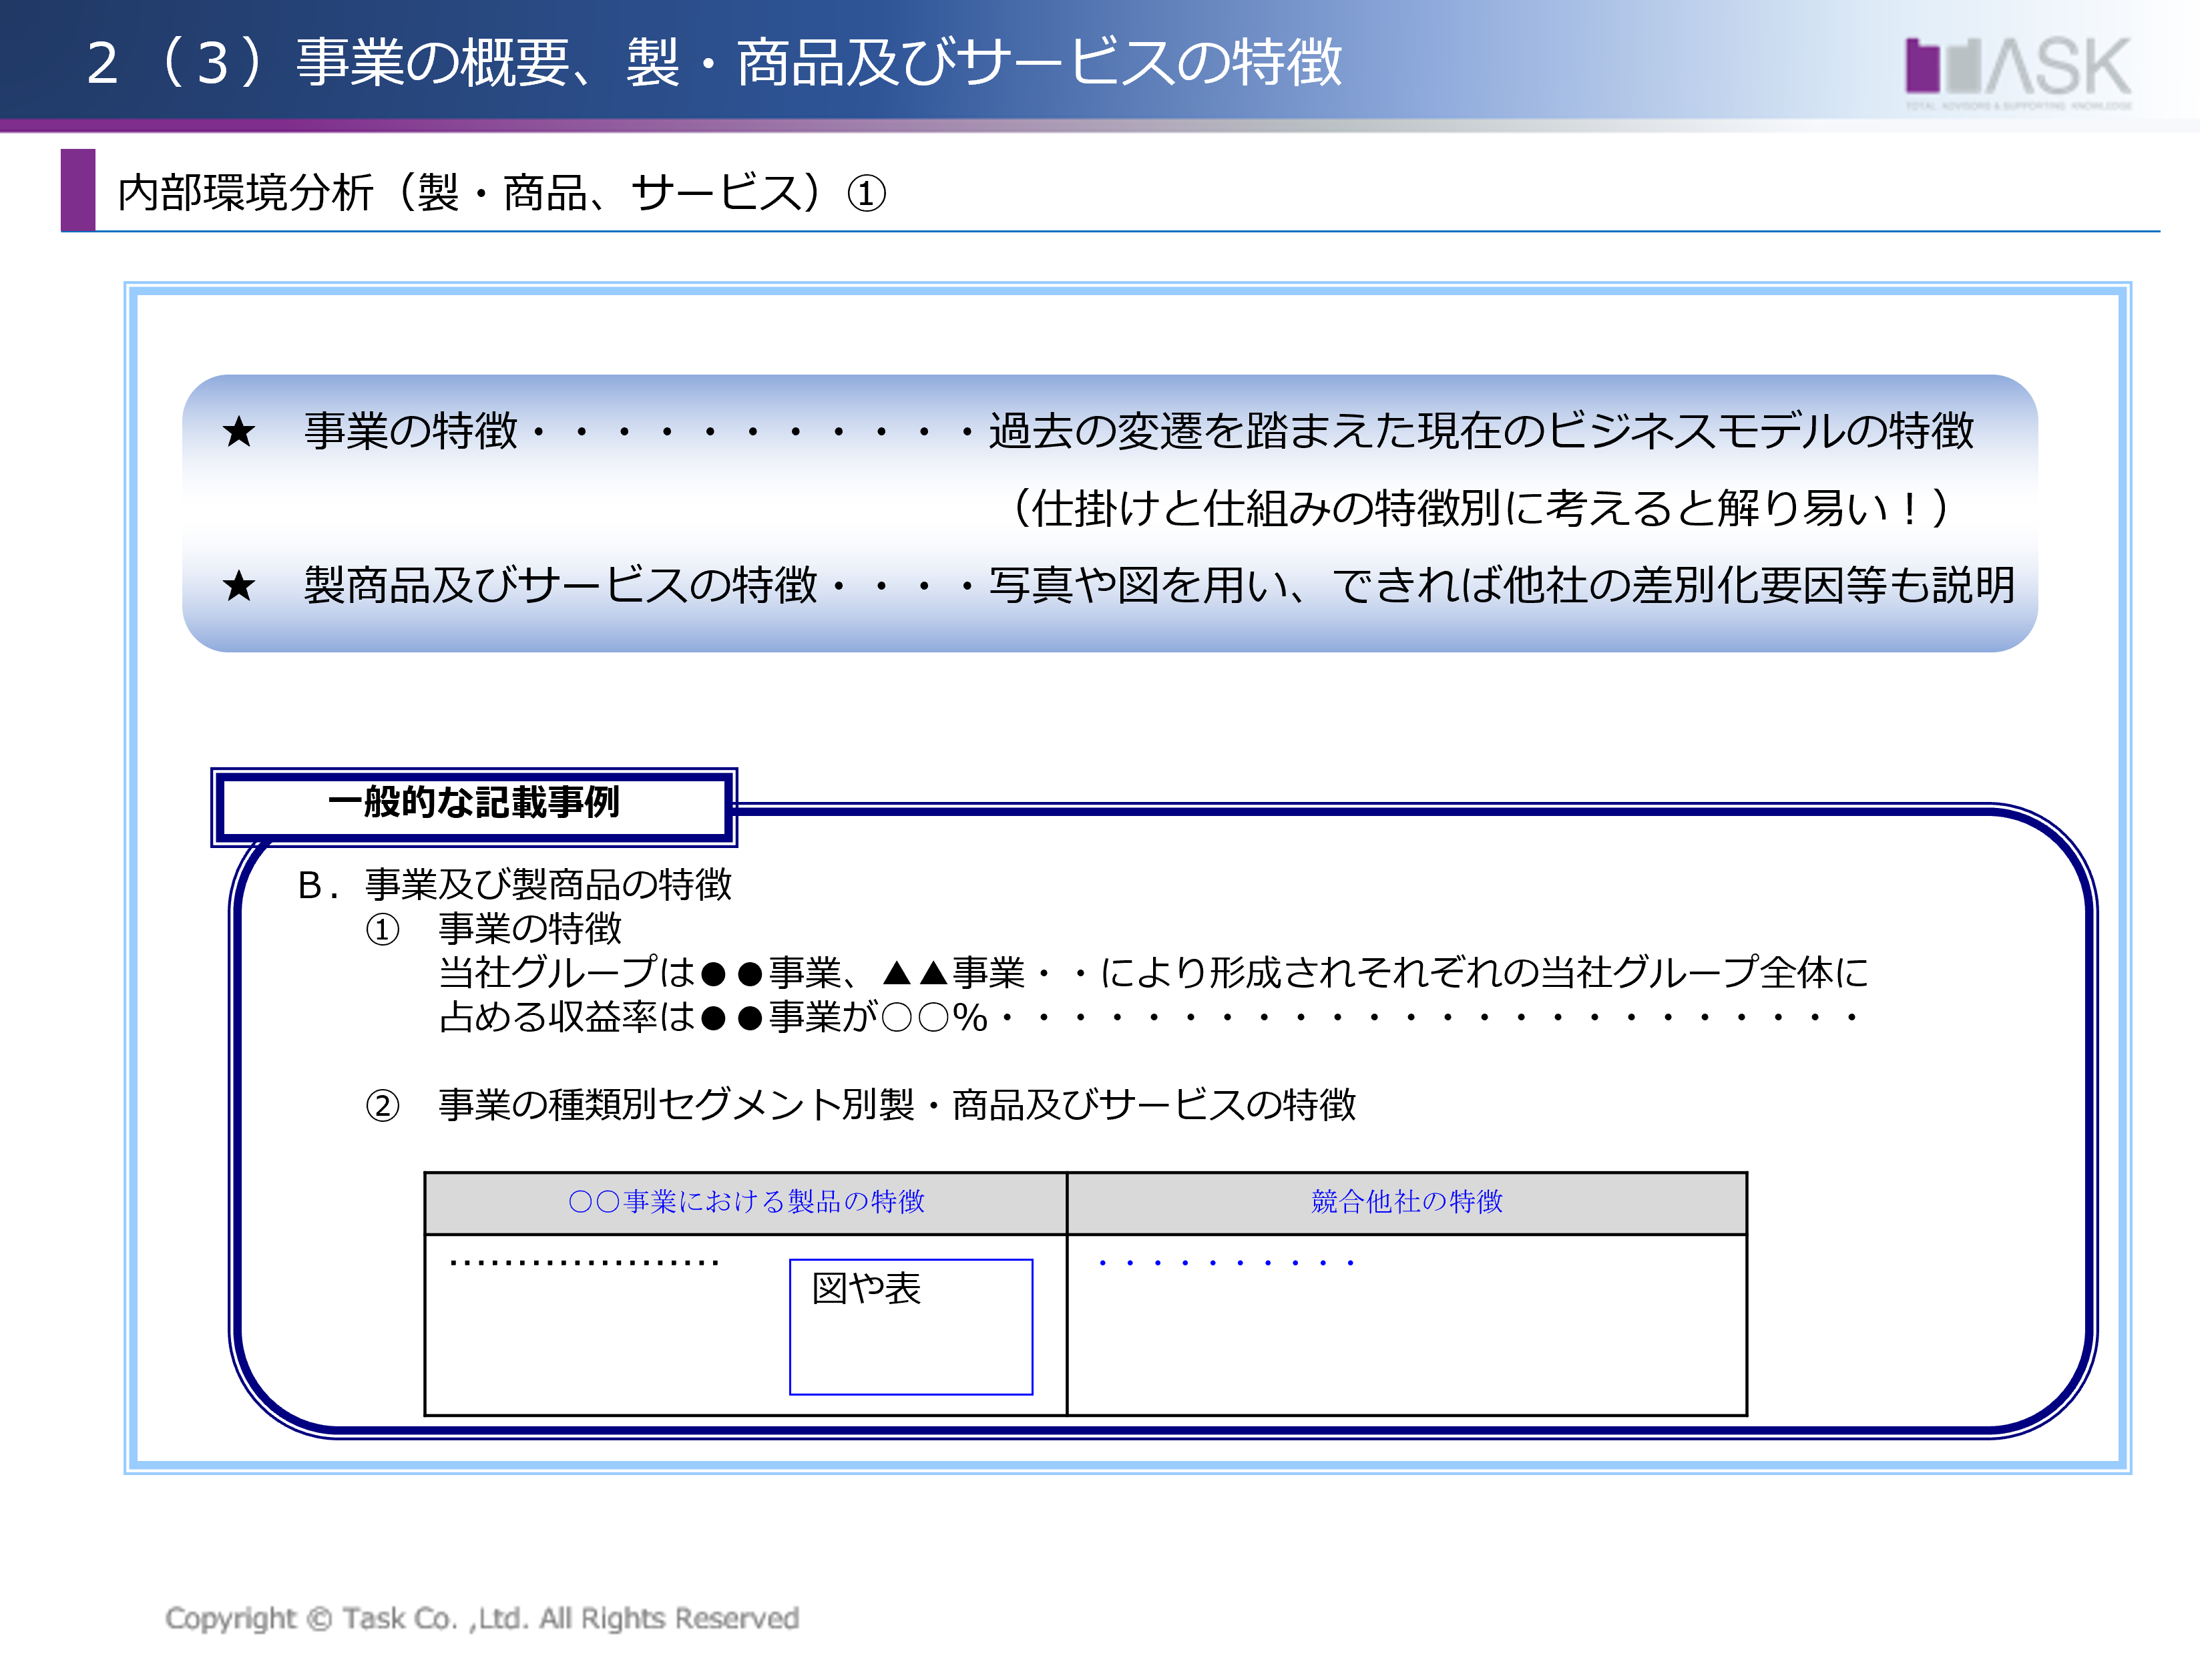Select the text '過去の変遷を踏まえた現在のビジネスモデルの特徴'
The width and height of the screenshot is (2212, 1656).
[x=1481, y=431]
